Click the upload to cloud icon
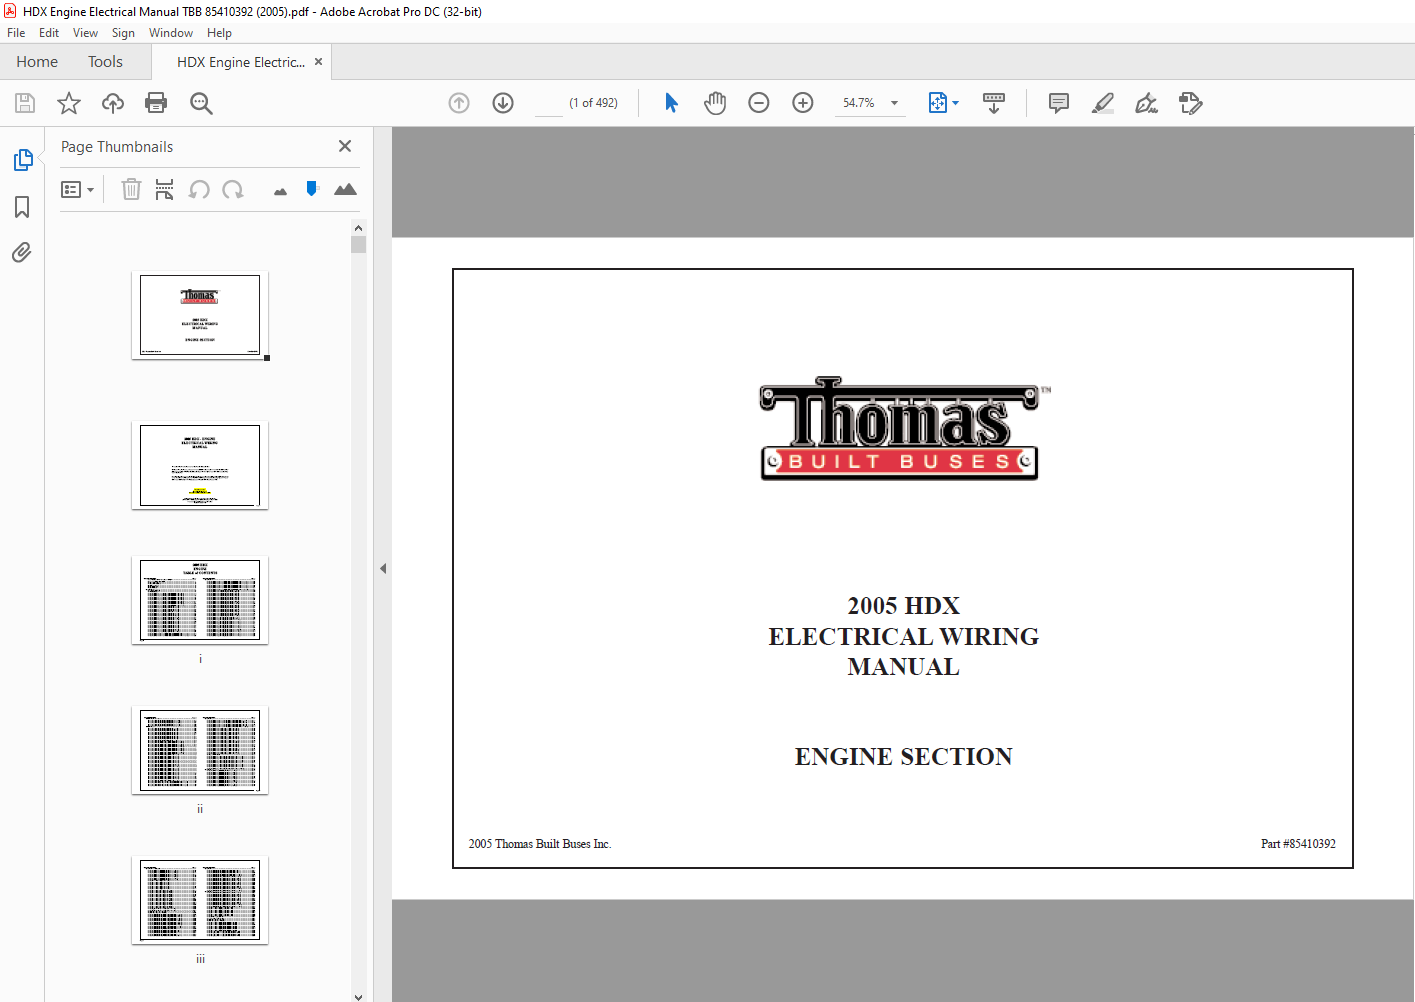The image size is (1415, 1002). click(x=113, y=103)
